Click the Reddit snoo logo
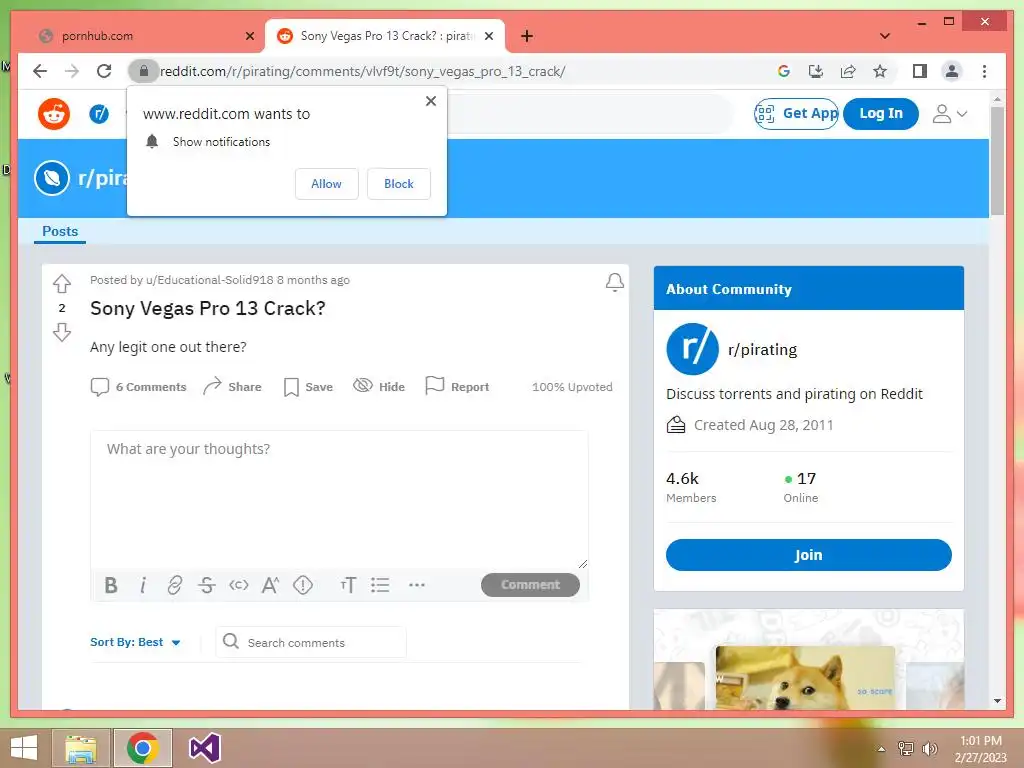This screenshot has width=1024, height=768. (x=54, y=114)
